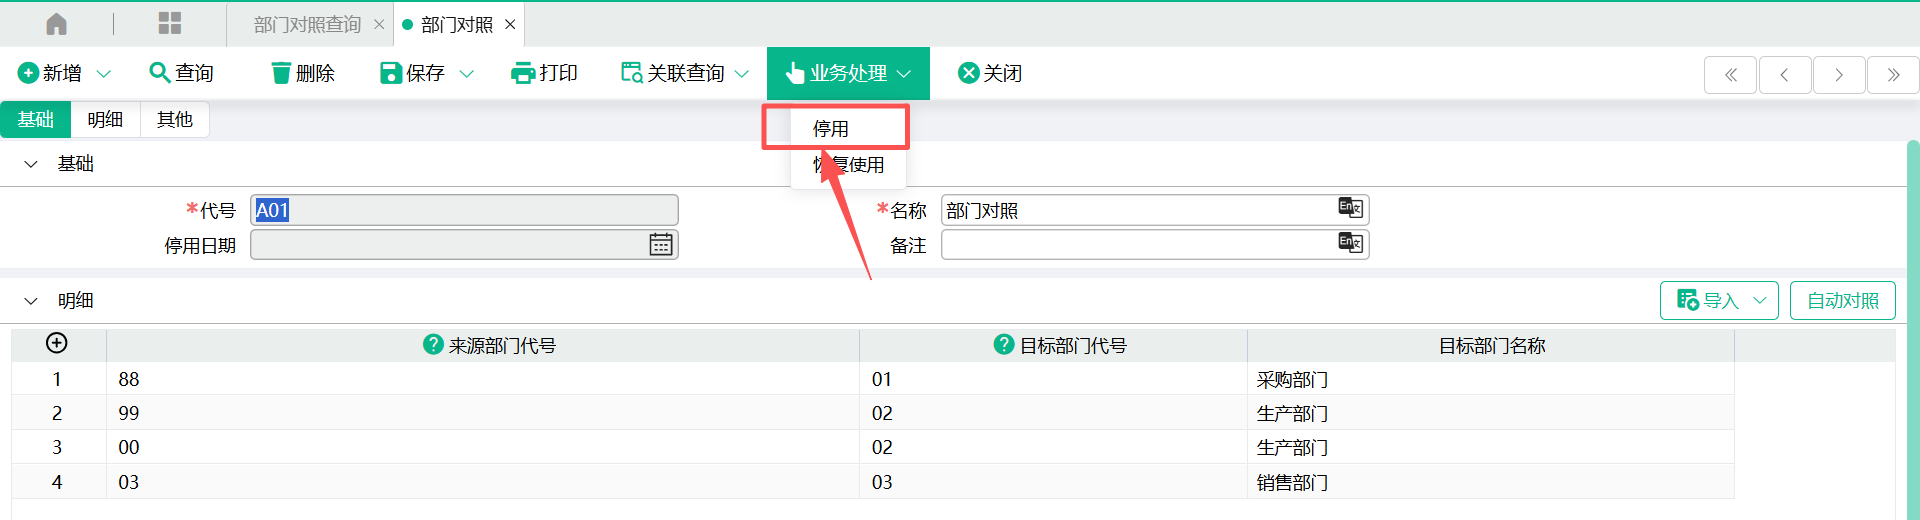Click help icon beside 来源部门代号

433,344
